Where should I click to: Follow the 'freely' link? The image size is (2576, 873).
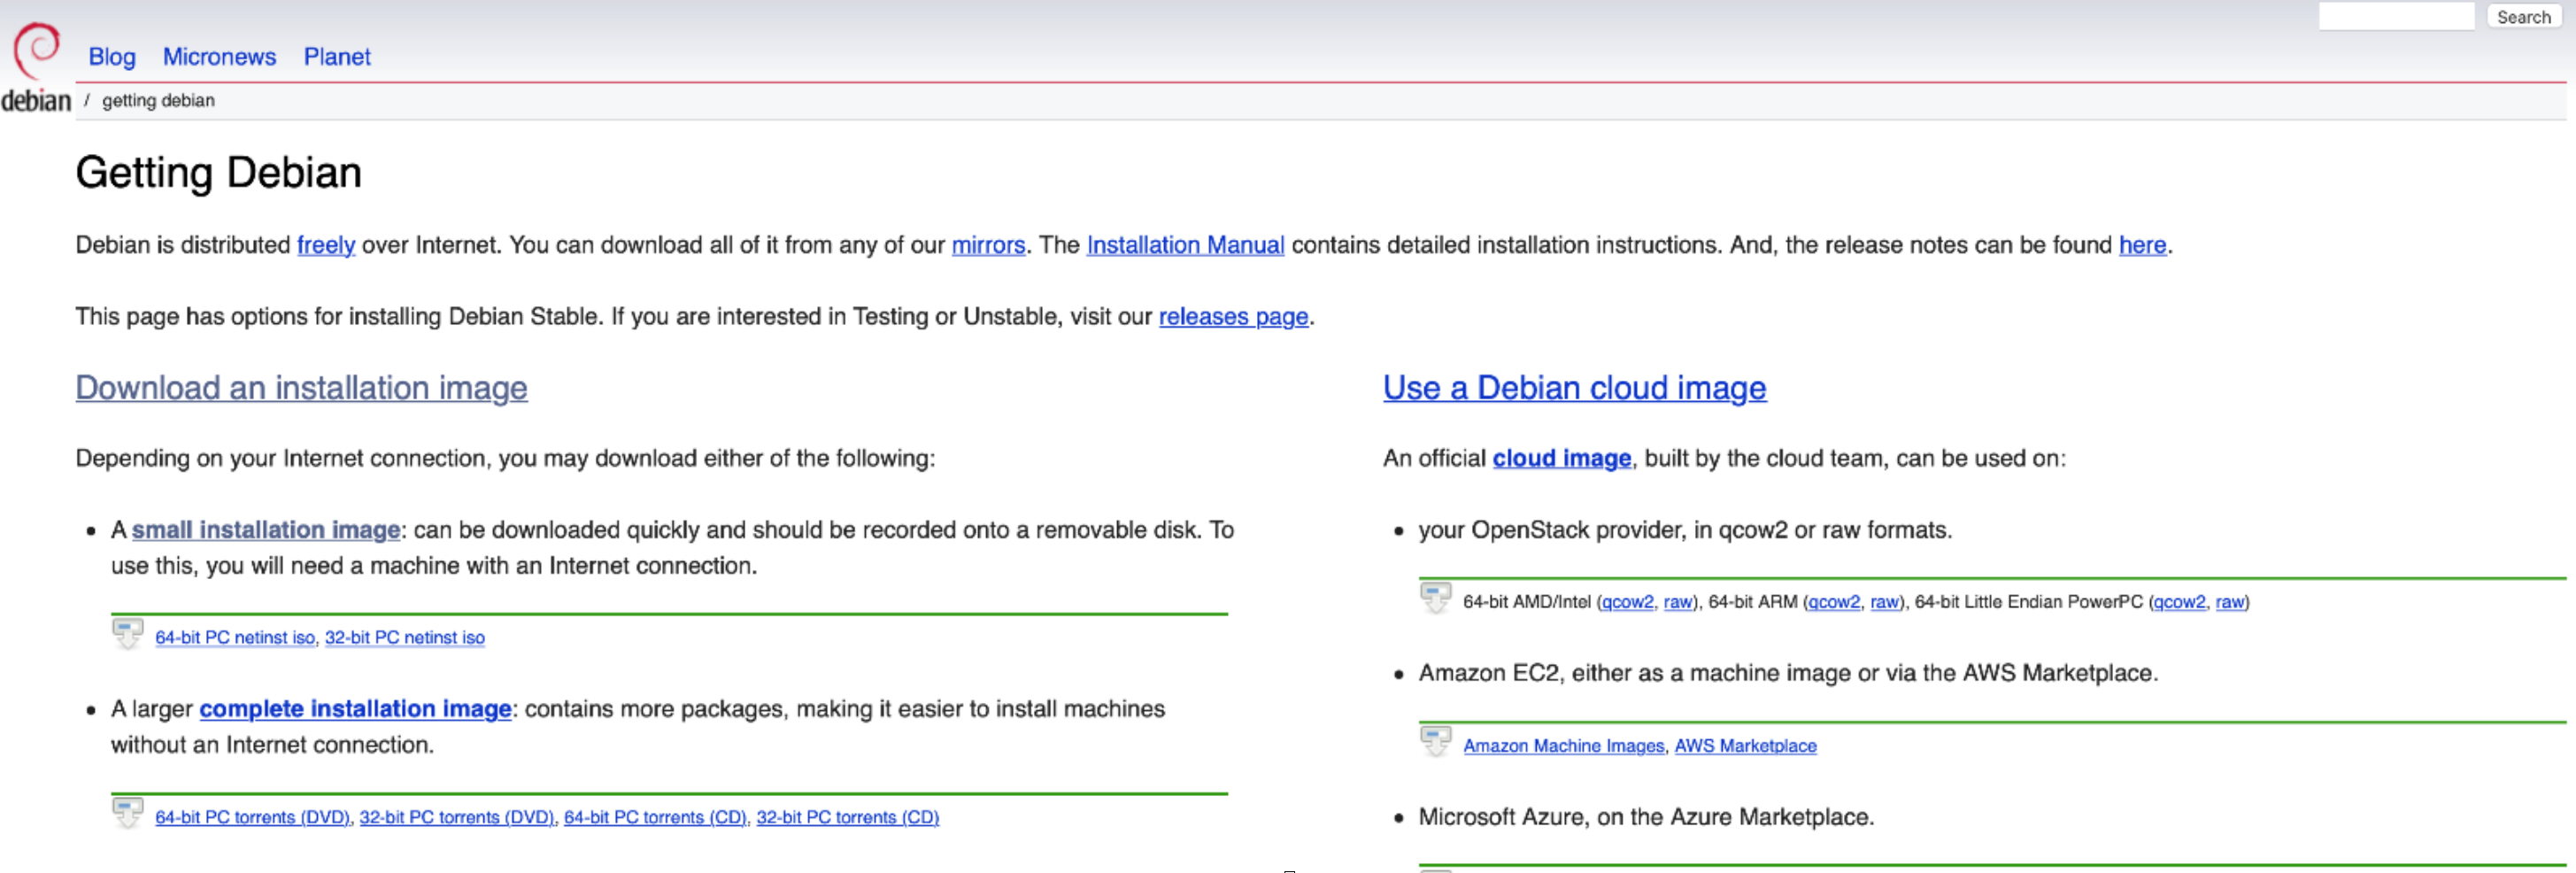326,245
